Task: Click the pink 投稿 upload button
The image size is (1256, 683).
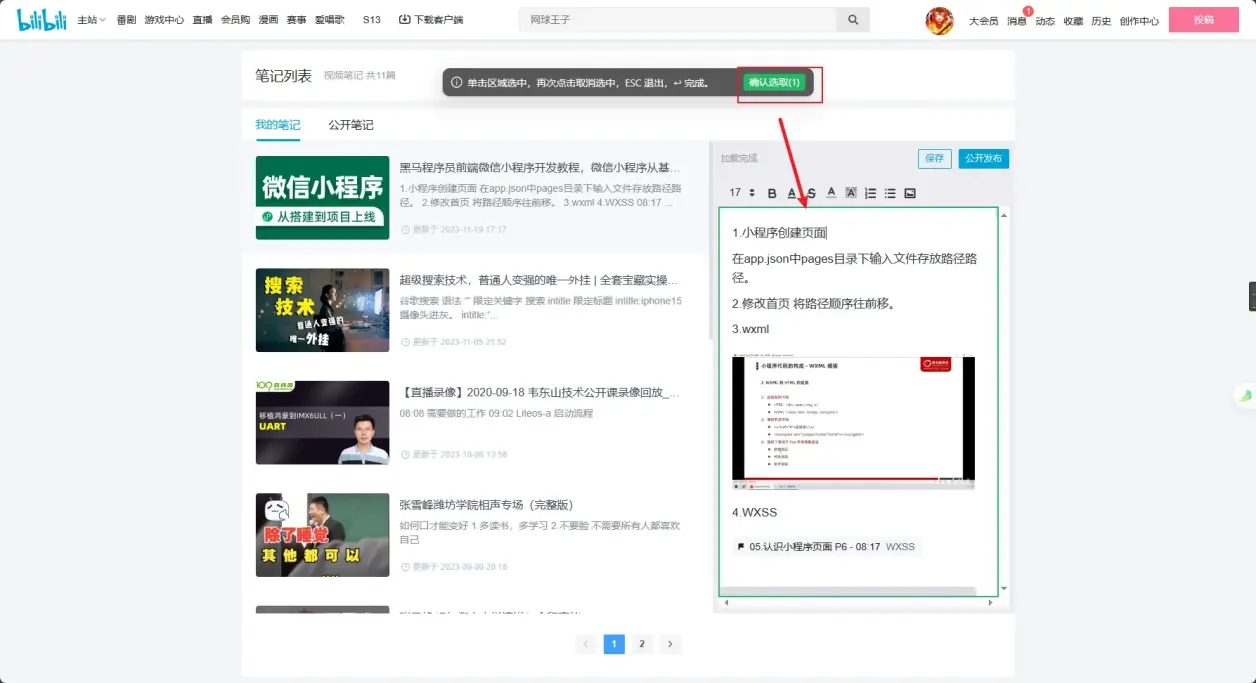Action: point(1203,20)
